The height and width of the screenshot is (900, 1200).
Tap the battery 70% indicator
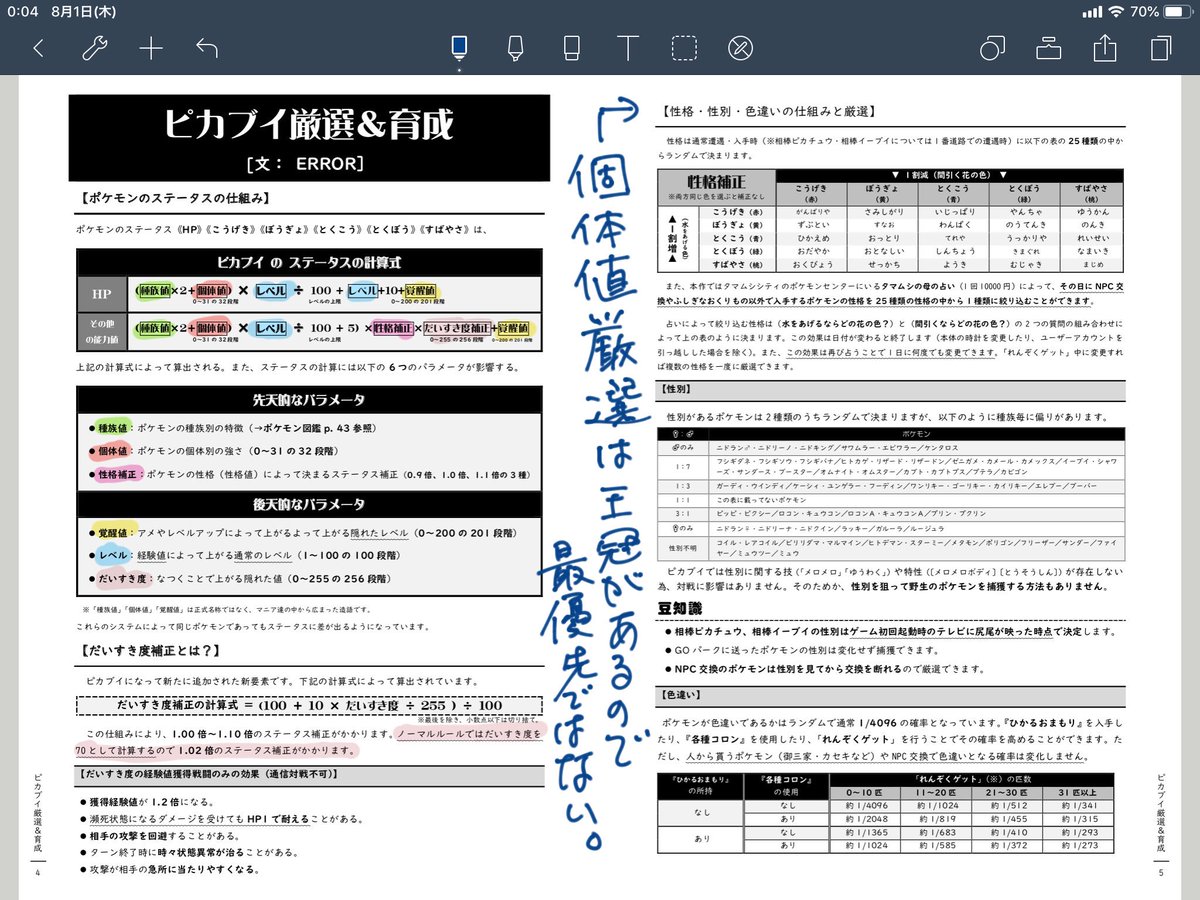[x=1163, y=11]
